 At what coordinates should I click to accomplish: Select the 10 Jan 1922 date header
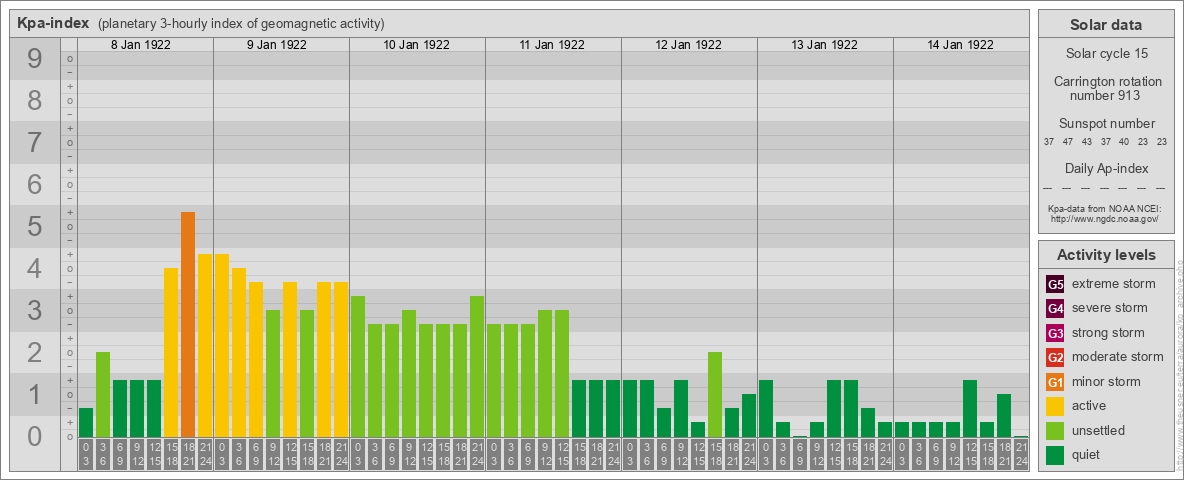[x=416, y=45]
